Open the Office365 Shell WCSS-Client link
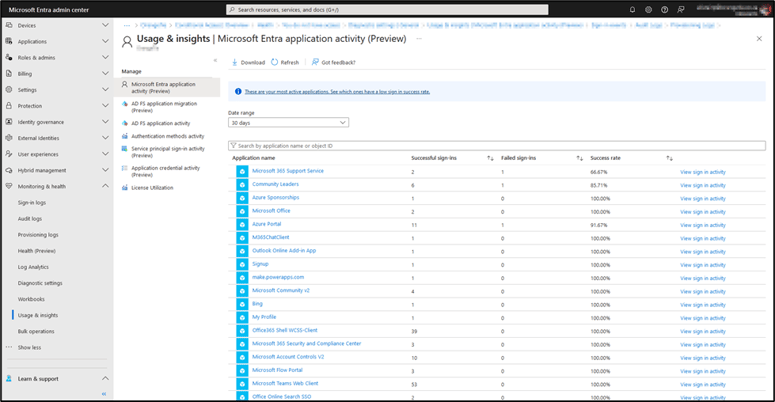 pos(285,330)
